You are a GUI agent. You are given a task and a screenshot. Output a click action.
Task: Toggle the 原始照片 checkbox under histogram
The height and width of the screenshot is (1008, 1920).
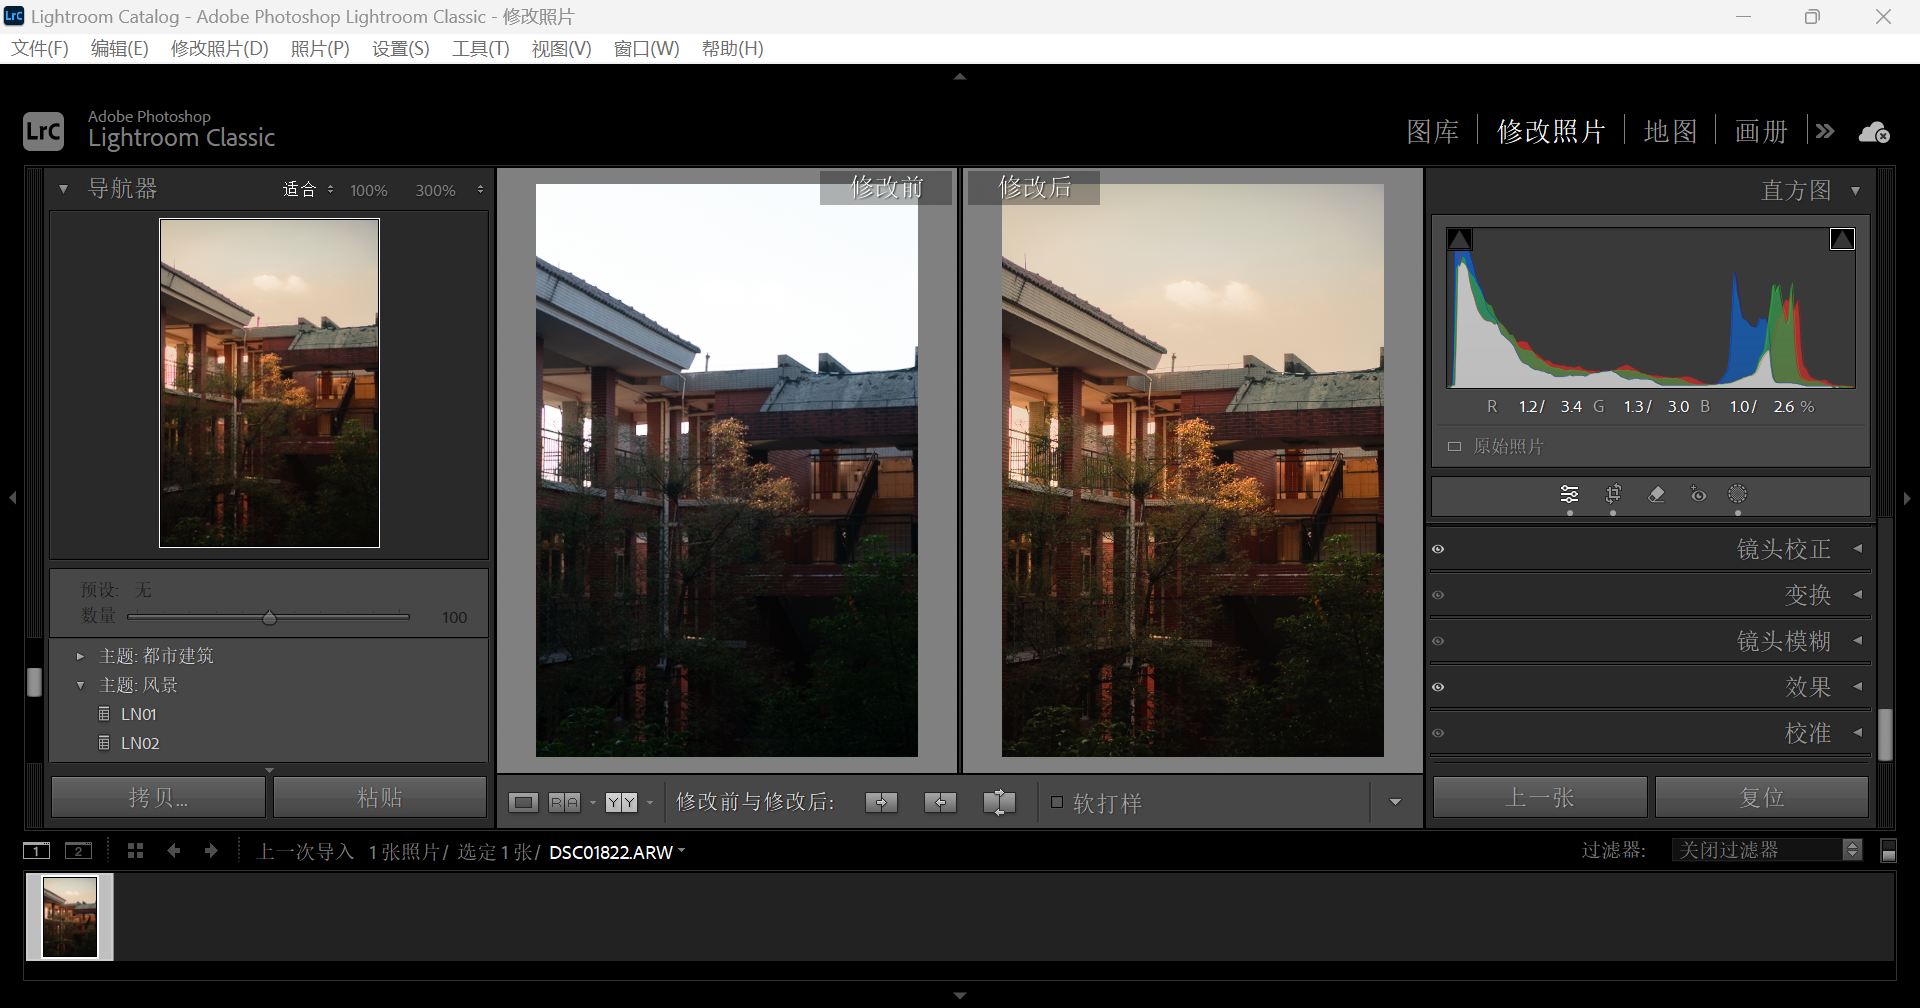1455,447
